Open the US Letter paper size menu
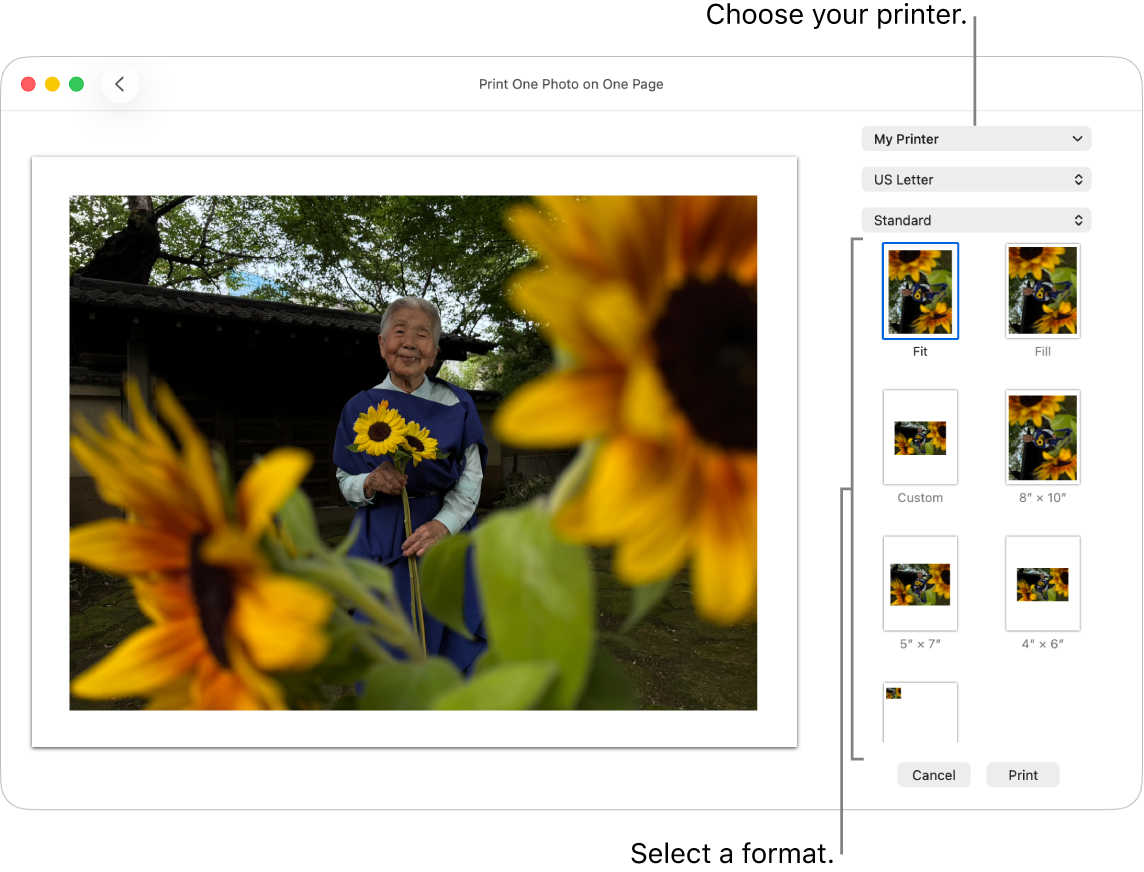1144x872 pixels. click(976, 179)
